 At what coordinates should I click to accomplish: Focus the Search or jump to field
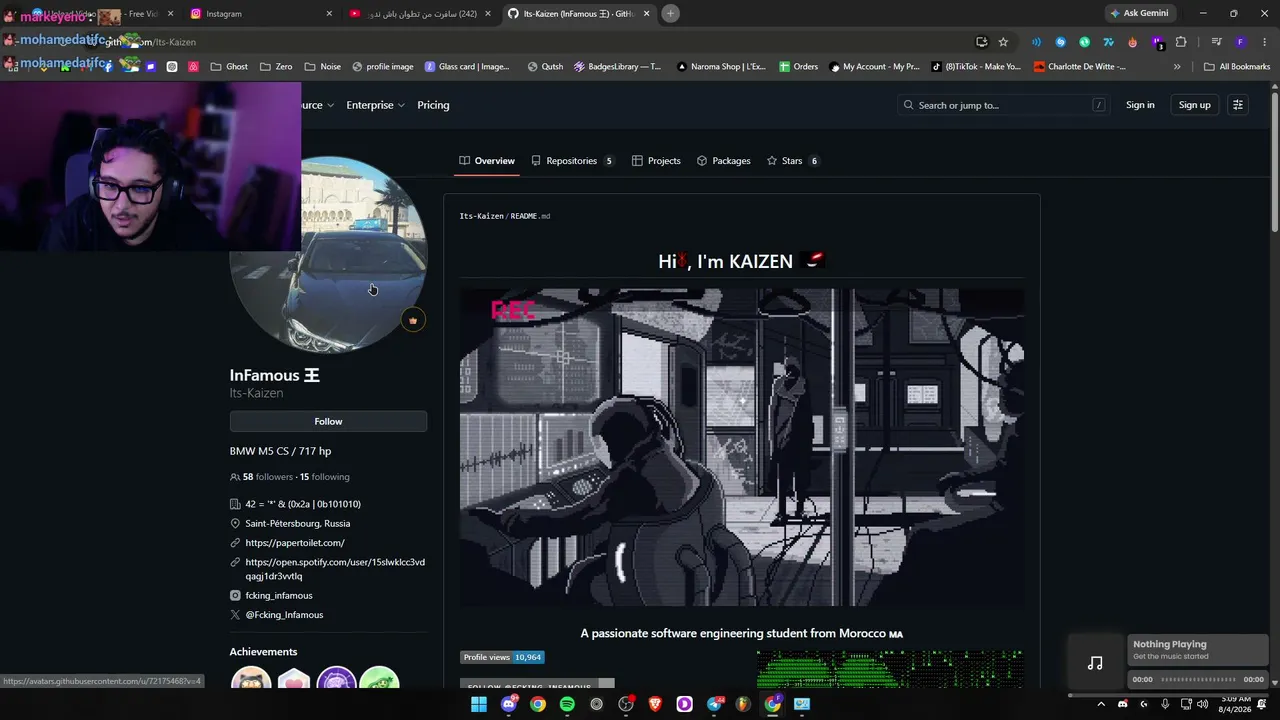point(1004,105)
